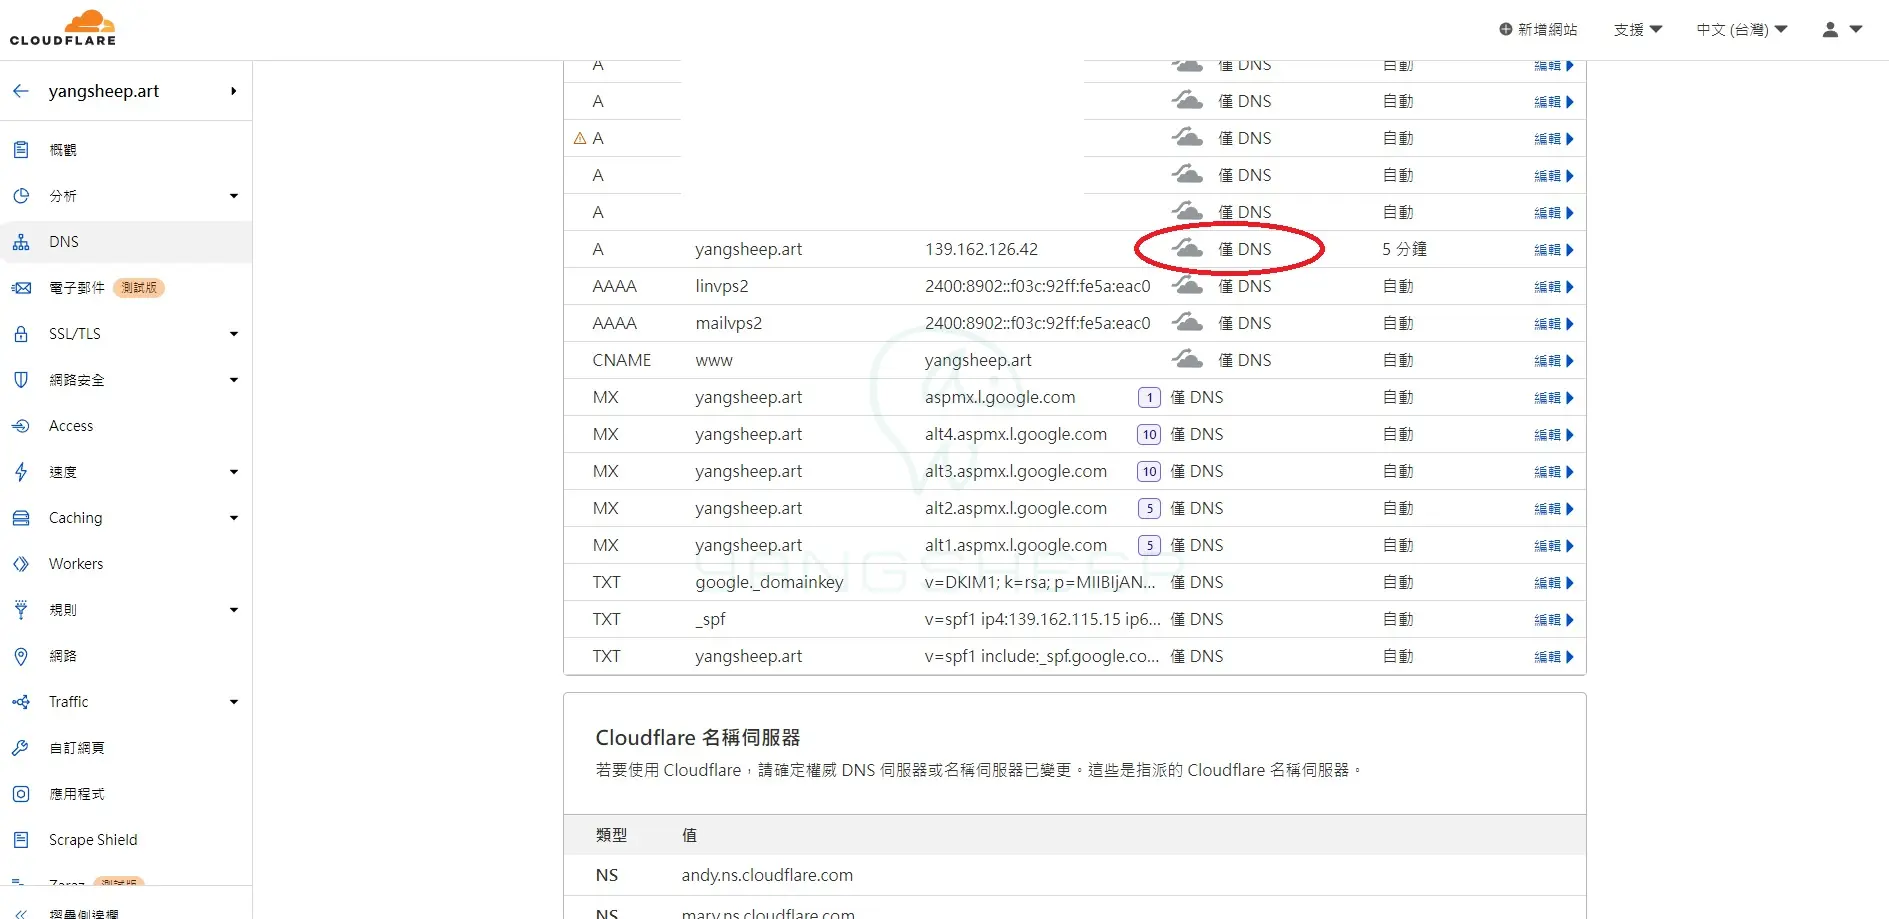1889x919 pixels.
Task: Expand the 規則 submenu arrow
Action: click(x=234, y=610)
